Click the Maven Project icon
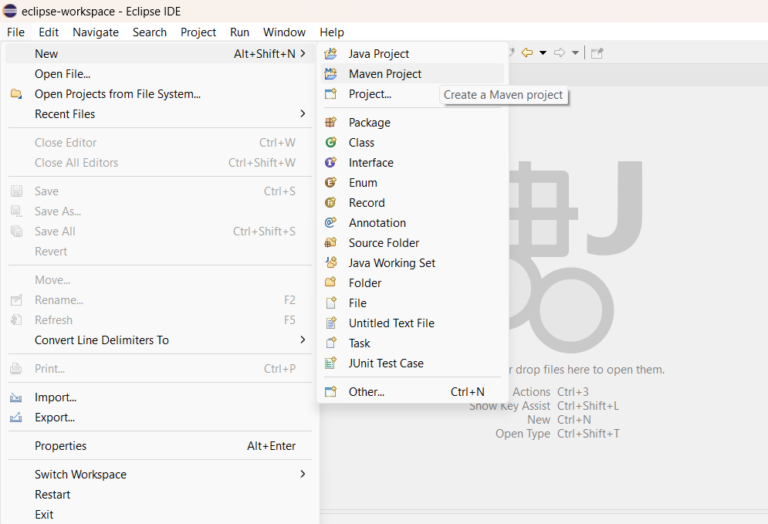This screenshot has height=524, width=768. [331, 73]
